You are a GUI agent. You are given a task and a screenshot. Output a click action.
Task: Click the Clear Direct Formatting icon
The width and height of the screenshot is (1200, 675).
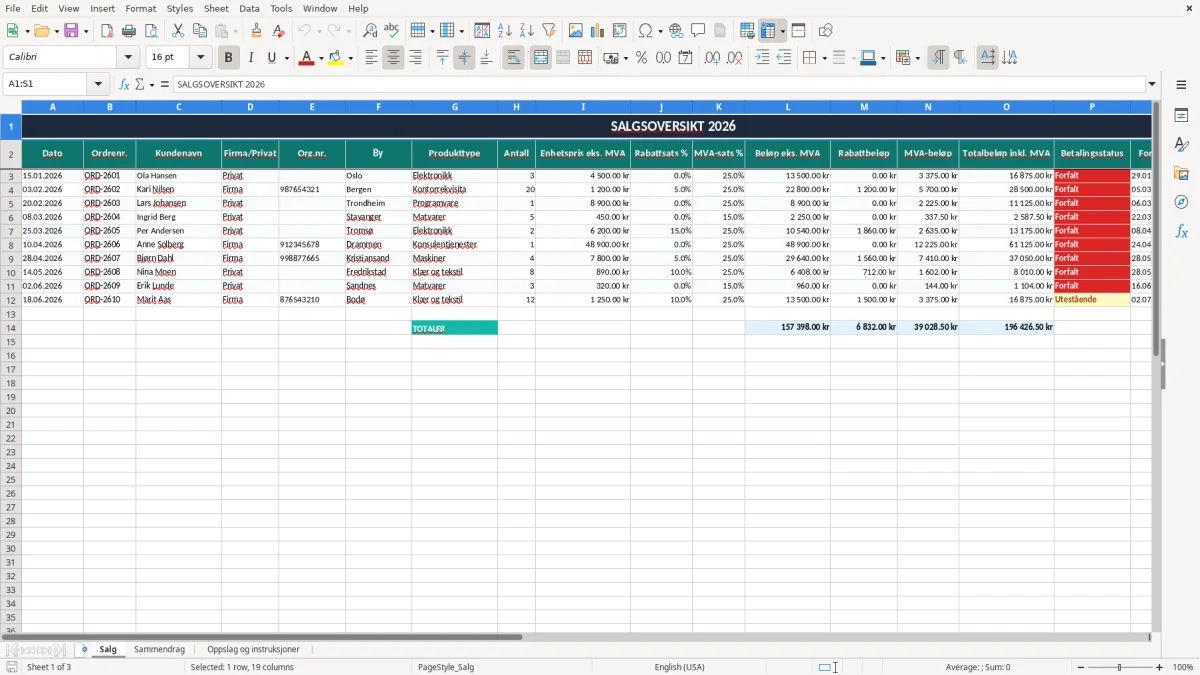pos(279,31)
